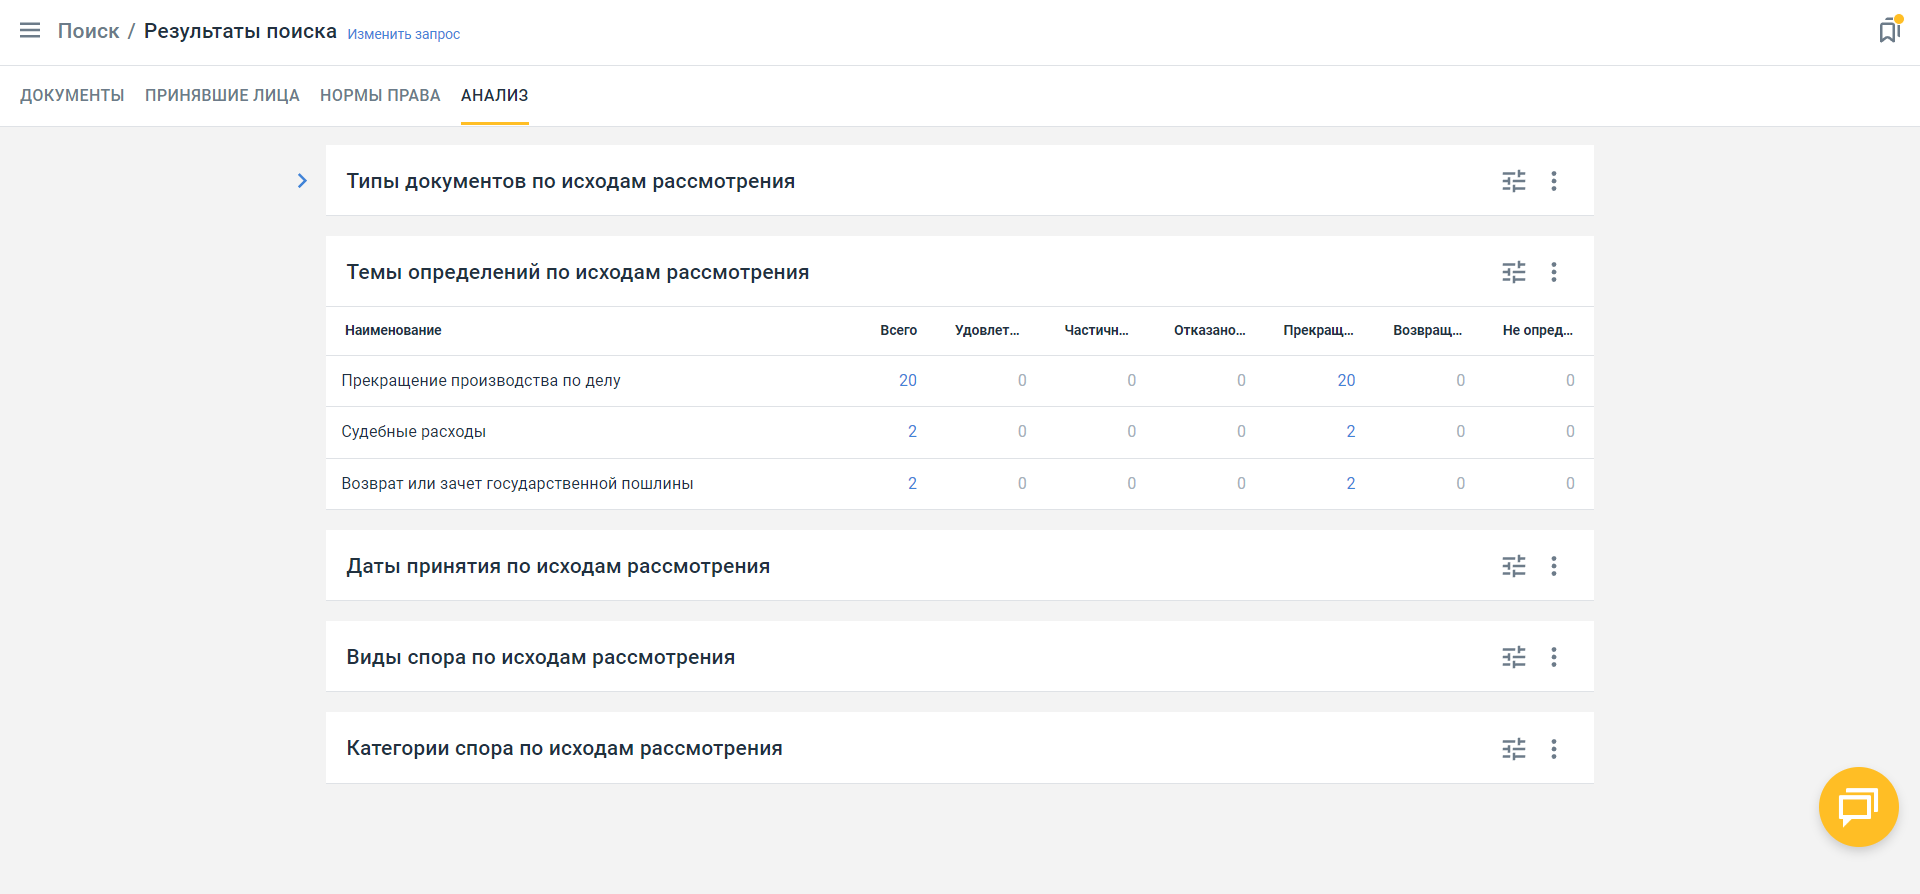Open more options for Темы определений section
This screenshot has width=1920, height=894.
pyautogui.click(x=1554, y=272)
